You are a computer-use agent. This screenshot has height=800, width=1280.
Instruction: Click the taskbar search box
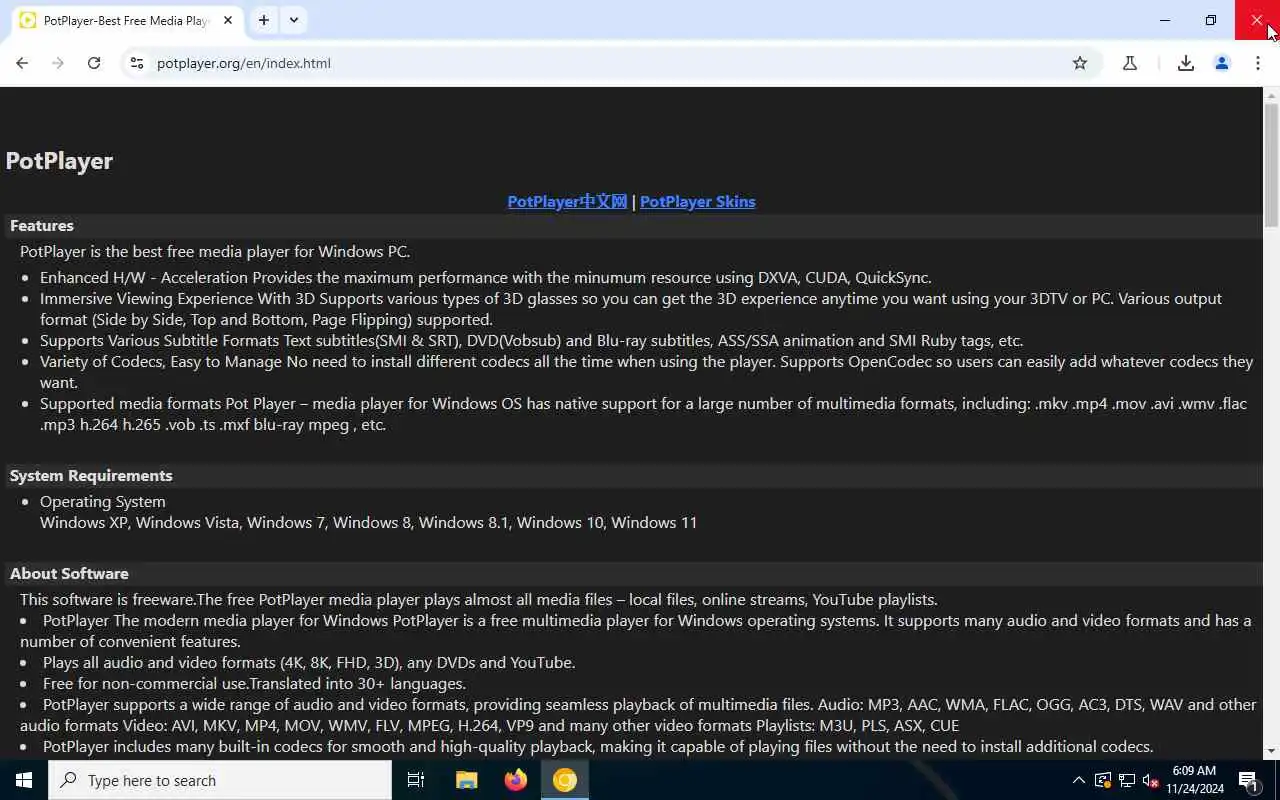[220, 780]
